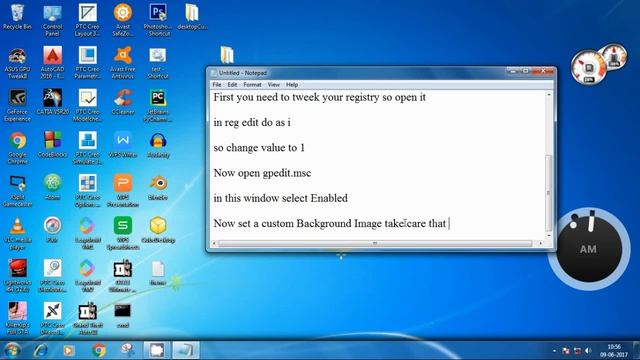The width and height of the screenshot is (640, 360).
Task: Select the WPS Presentation desktop icon
Action: [122, 191]
